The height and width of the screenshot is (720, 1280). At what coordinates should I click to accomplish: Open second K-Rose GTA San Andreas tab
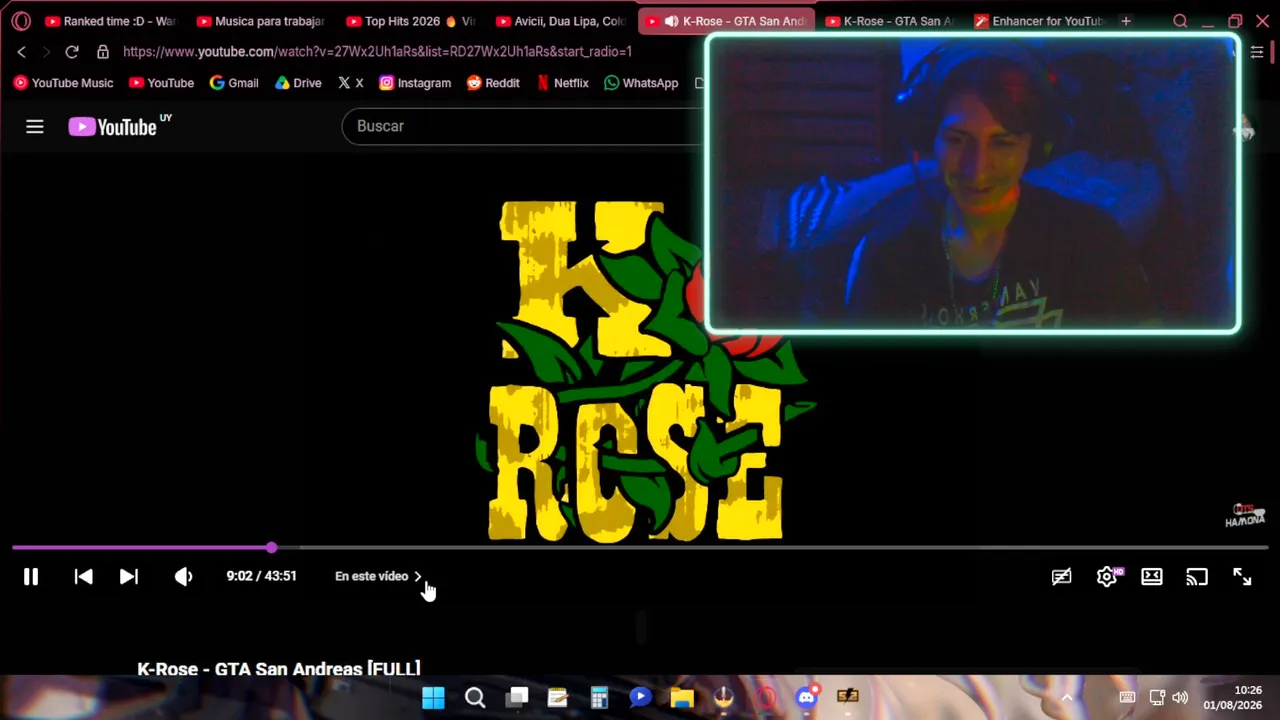(889, 21)
